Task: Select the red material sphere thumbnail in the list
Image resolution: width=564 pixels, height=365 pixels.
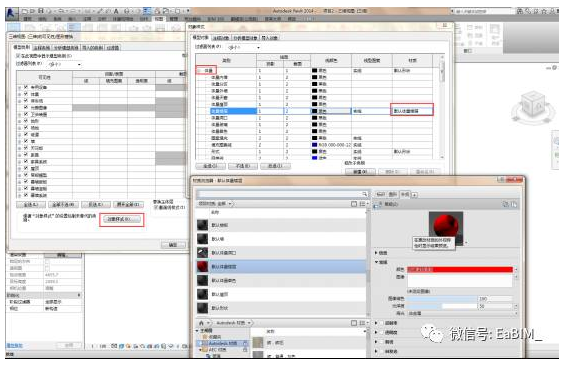Action: (203, 266)
